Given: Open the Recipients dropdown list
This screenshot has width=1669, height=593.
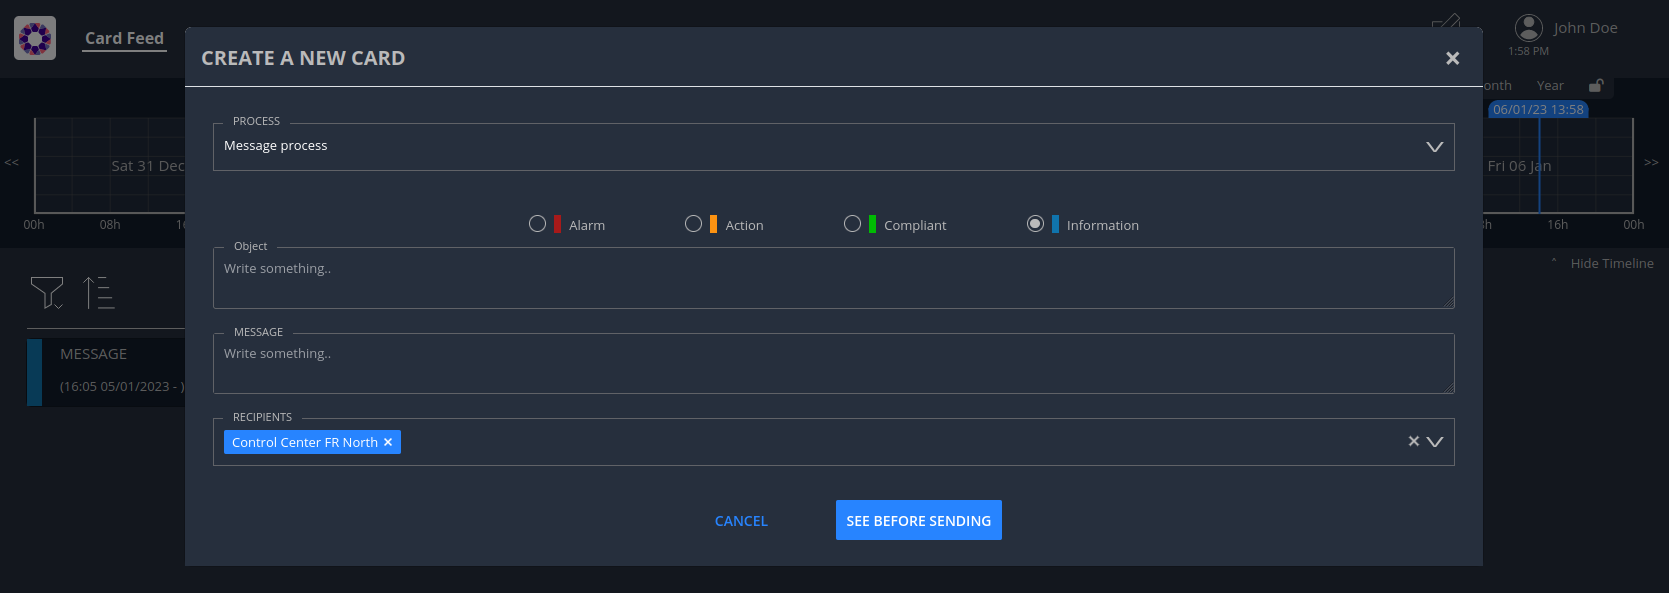Looking at the screenshot, I should coord(1435,442).
